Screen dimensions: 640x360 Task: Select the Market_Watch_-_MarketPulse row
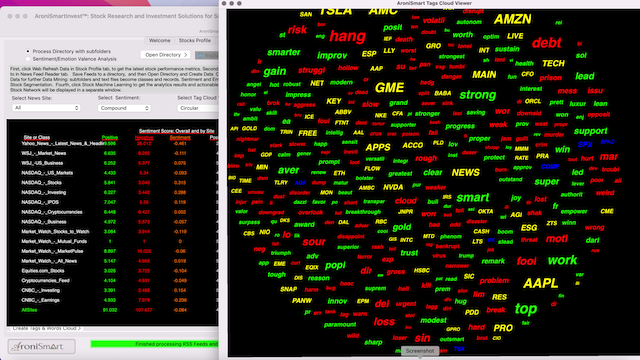pyautogui.click(x=52, y=251)
